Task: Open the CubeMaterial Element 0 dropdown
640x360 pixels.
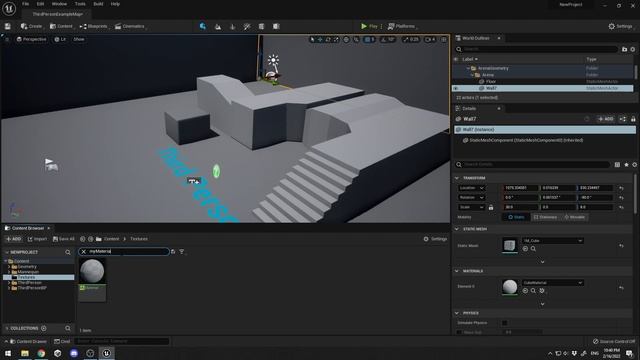Action: [553, 282]
